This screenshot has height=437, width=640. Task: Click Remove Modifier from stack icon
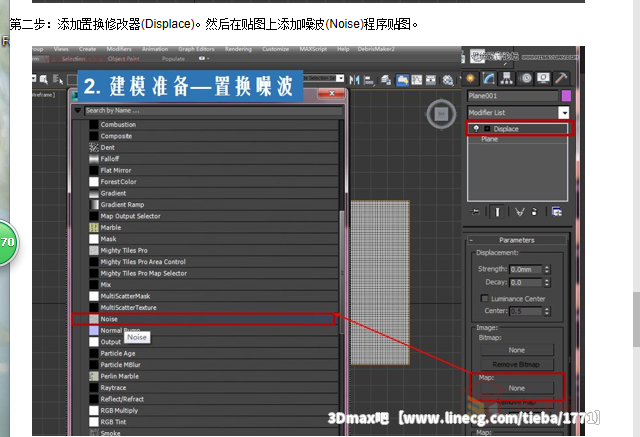[534, 212]
